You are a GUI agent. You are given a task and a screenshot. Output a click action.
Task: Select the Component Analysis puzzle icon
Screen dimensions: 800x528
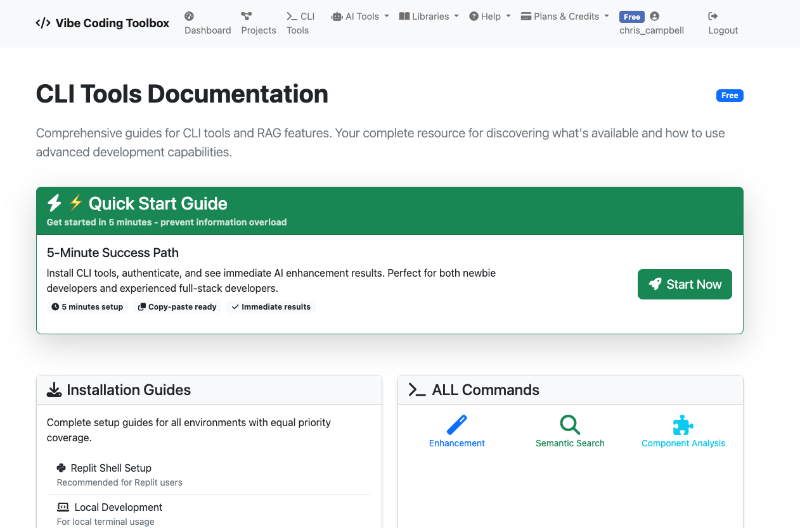click(x=683, y=424)
